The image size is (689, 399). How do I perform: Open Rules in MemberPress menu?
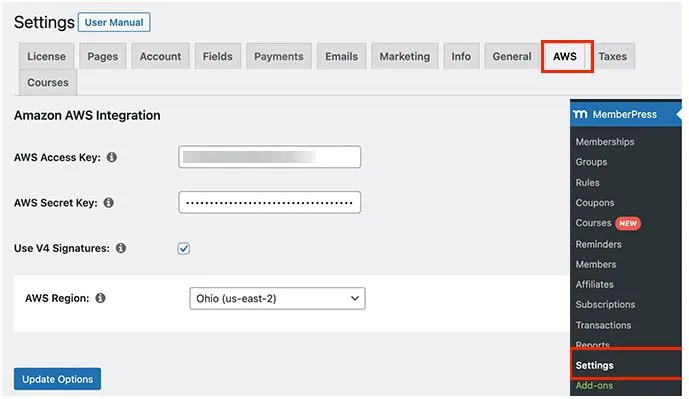tap(587, 182)
